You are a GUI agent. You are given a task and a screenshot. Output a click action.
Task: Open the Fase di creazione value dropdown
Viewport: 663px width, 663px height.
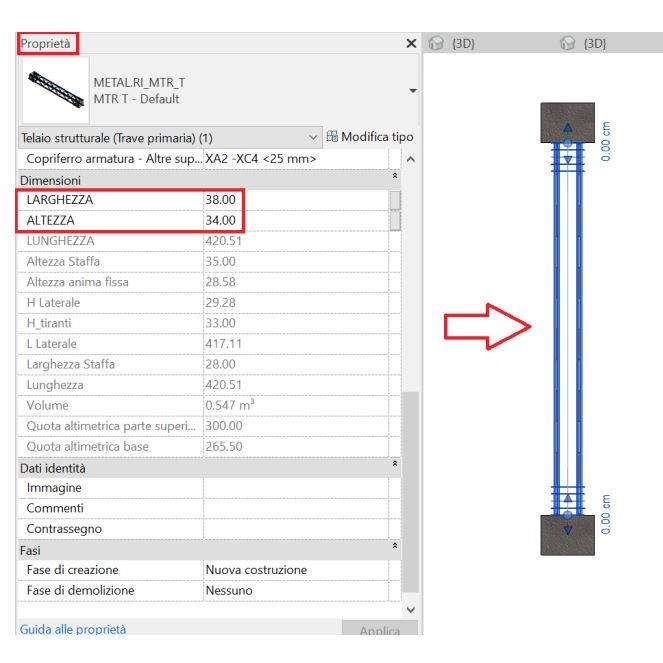(300, 570)
